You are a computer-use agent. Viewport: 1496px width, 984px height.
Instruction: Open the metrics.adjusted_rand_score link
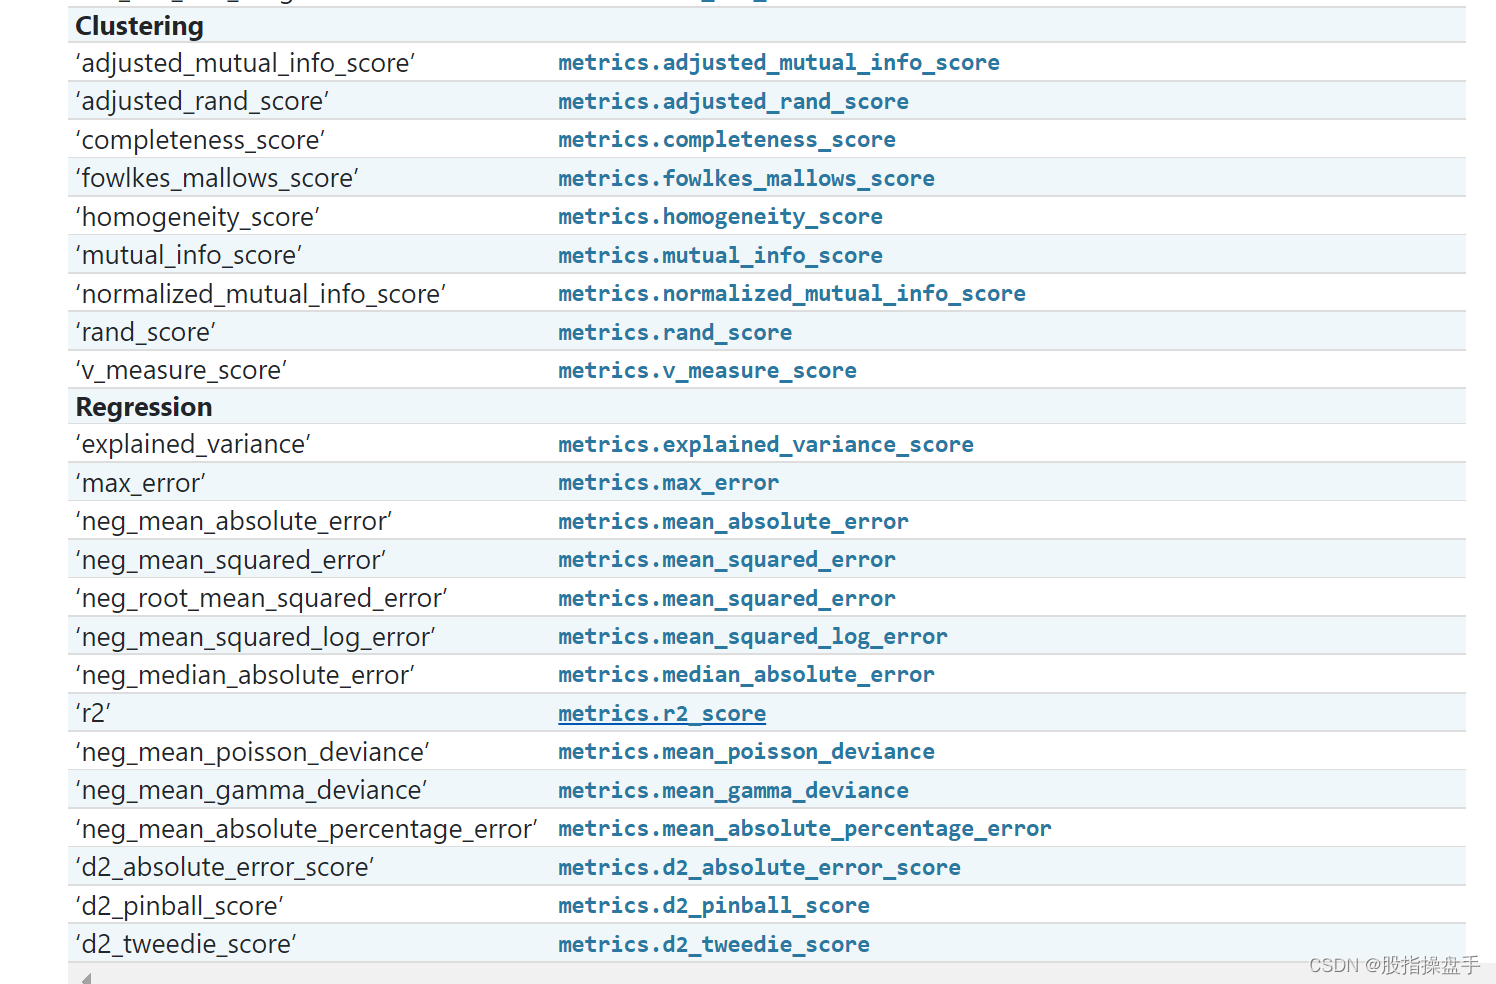(x=733, y=101)
